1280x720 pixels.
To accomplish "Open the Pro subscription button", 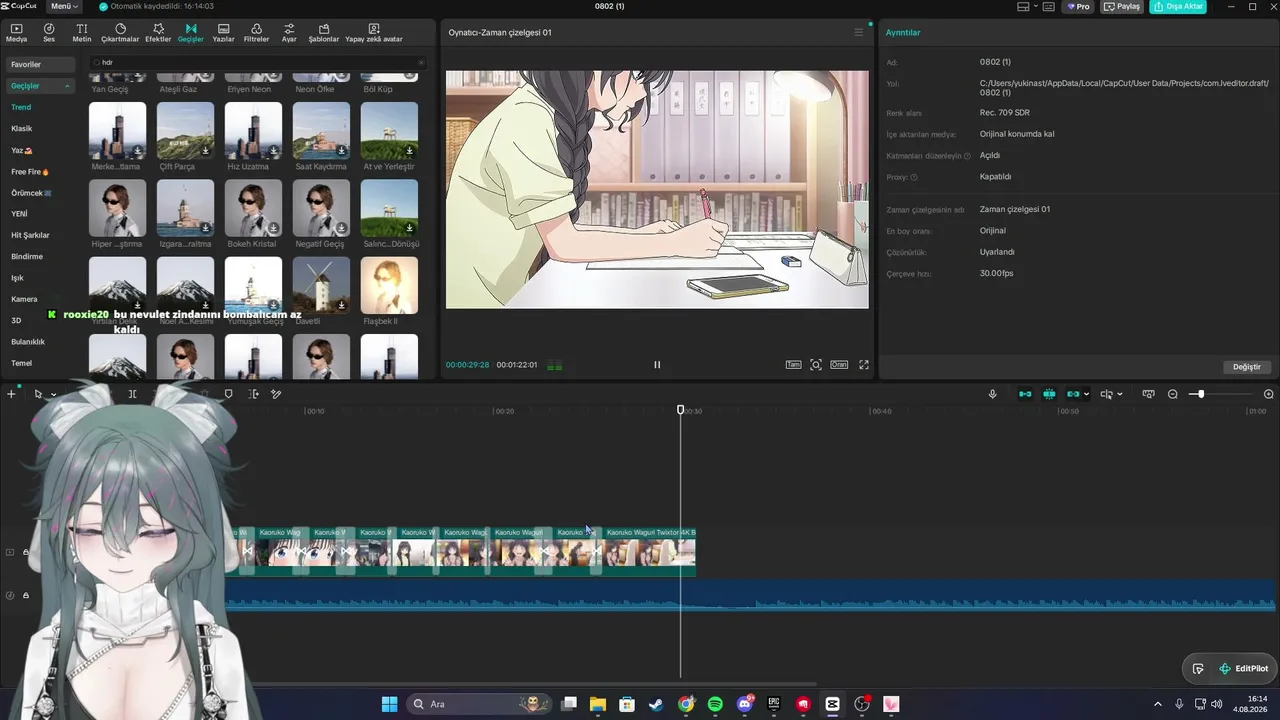I will (x=1078, y=6).
